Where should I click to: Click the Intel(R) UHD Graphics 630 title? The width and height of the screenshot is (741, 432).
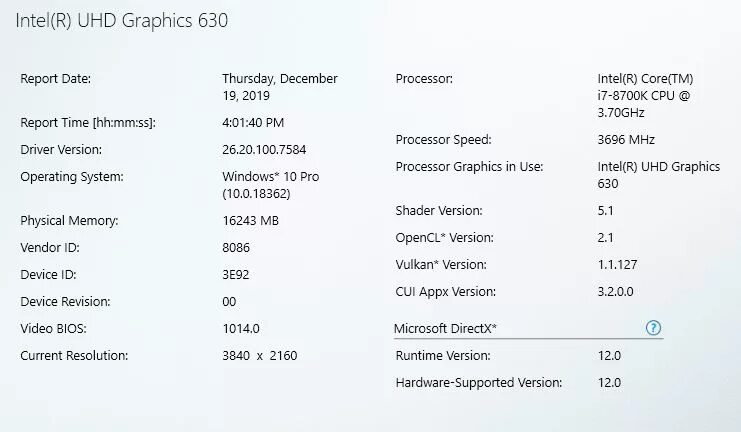click(122, 22)
